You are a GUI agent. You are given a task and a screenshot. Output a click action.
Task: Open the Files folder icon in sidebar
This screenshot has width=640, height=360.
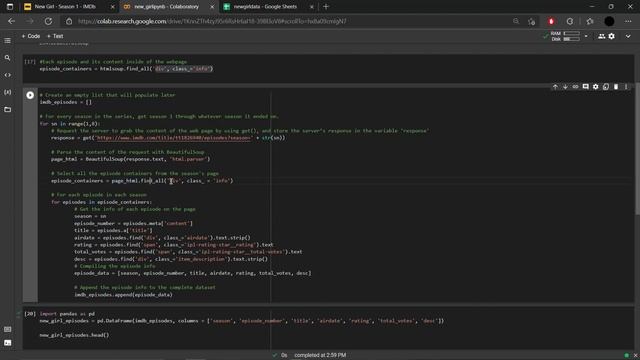pos(7,109)
